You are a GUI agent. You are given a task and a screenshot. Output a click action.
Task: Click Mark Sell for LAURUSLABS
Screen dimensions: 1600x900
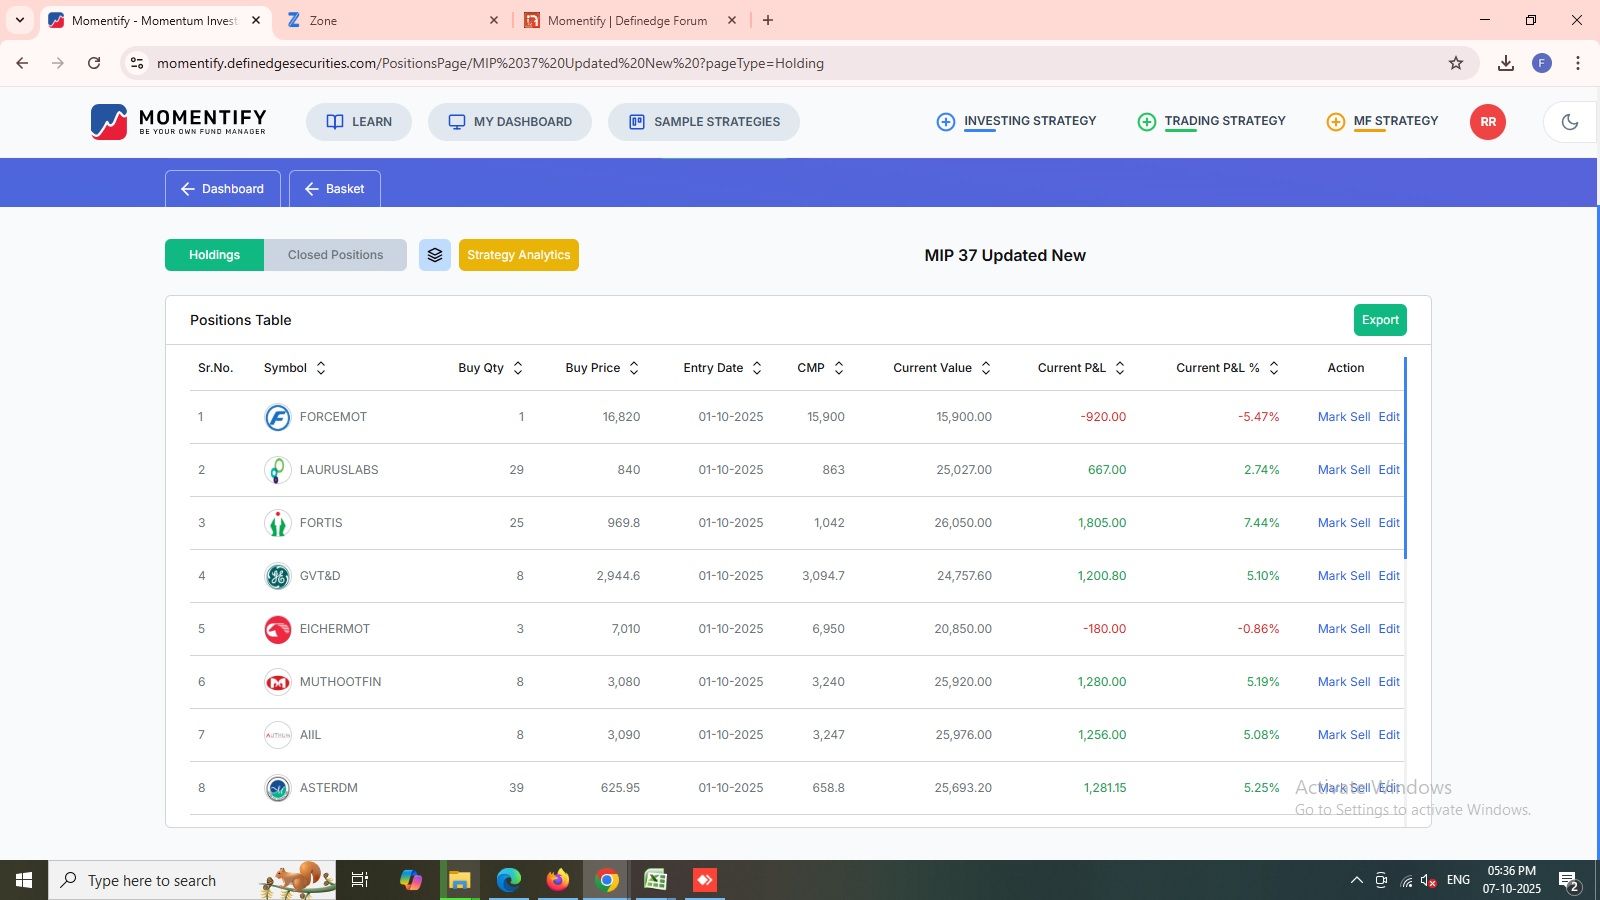tap(1343, 470)
